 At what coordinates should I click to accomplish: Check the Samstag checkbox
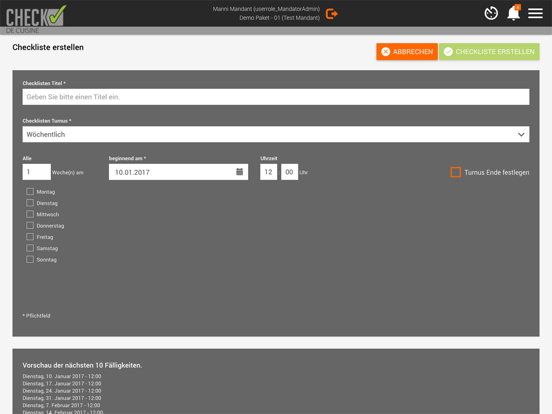30,248
